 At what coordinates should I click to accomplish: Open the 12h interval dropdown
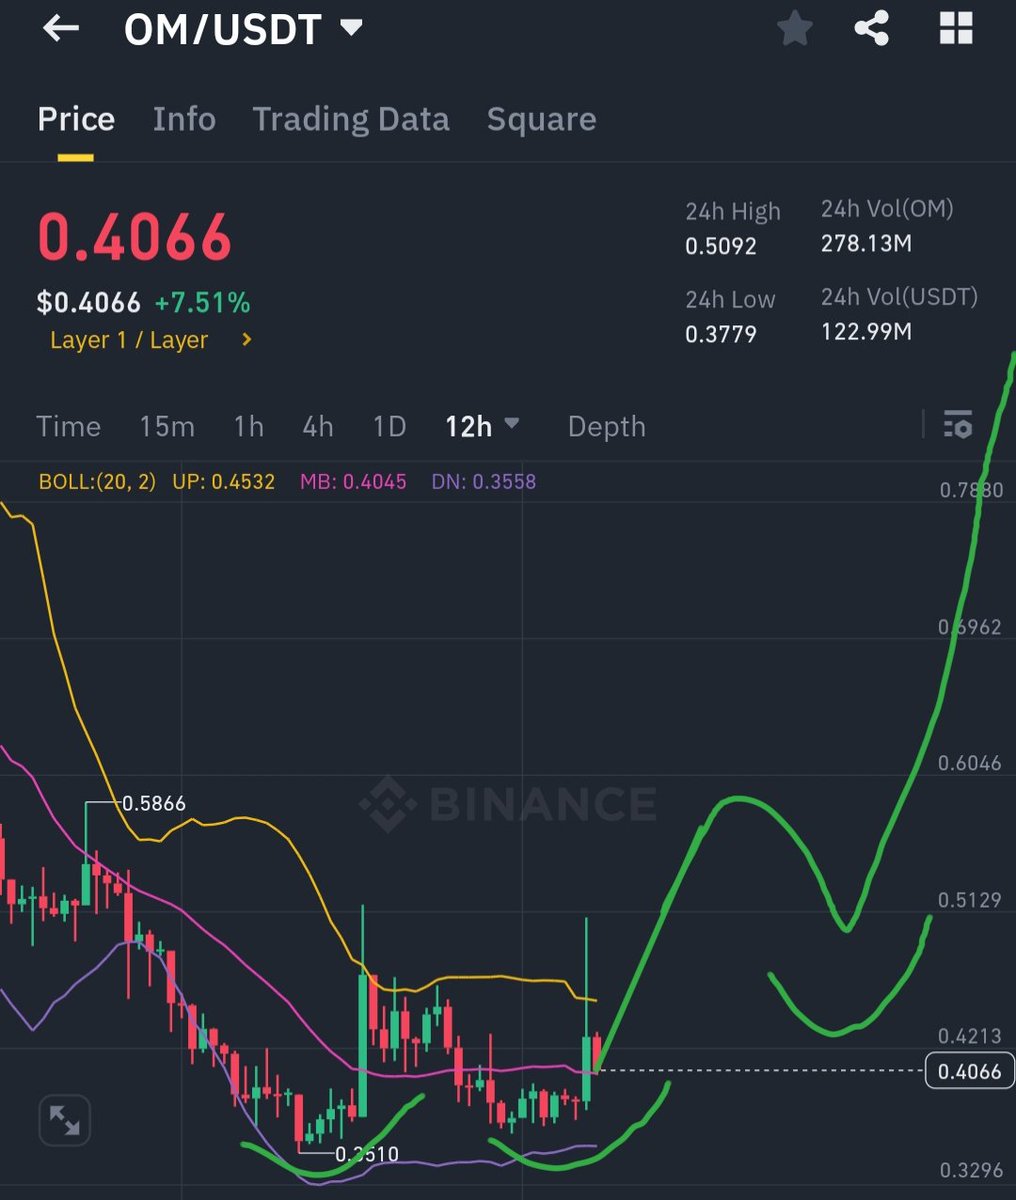pyautogui.click(x=482, y=427)
